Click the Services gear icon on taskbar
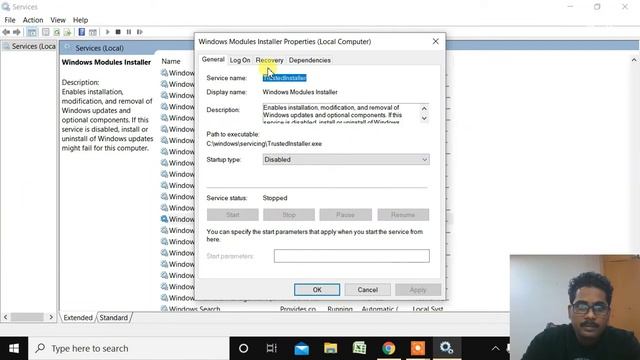Viewport: 640px width, 360px height. pos(447,348)
